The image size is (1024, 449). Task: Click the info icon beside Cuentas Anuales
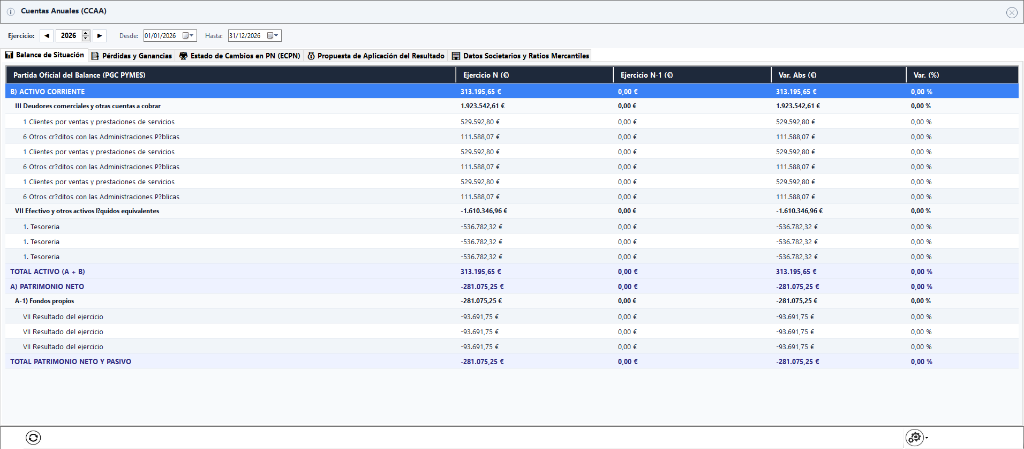(x=10, y=12)
